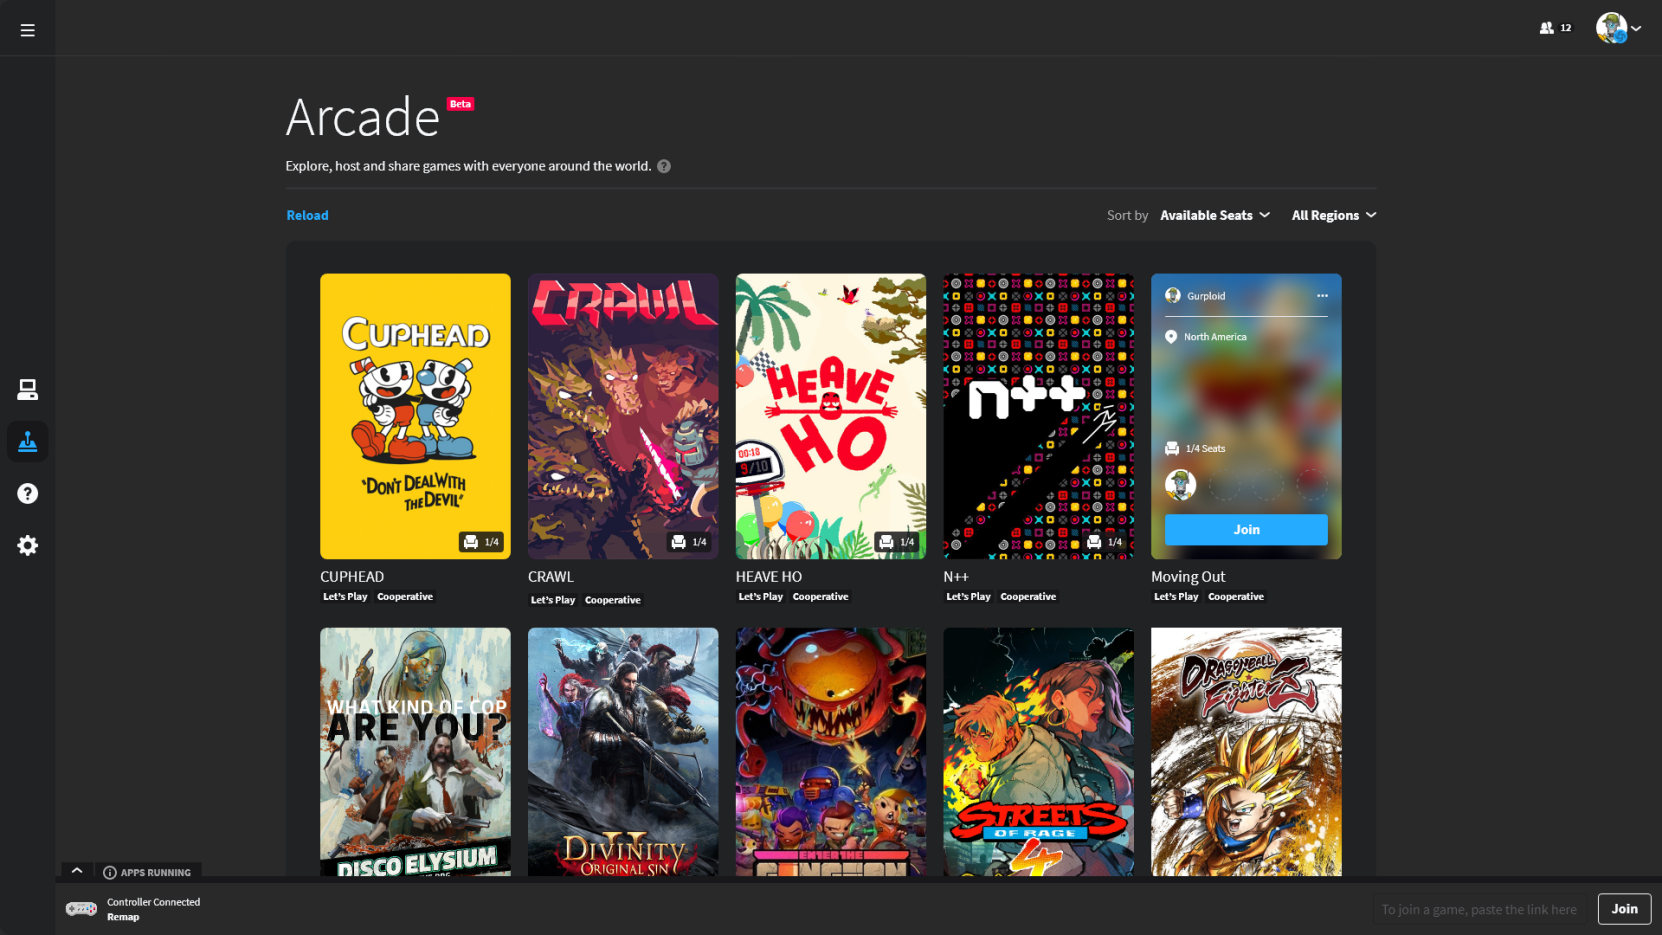This screenshot has height=935, width=1662.
Task: Expand the Sort by Available Seats dropdown
Action: coord(1214,215)
